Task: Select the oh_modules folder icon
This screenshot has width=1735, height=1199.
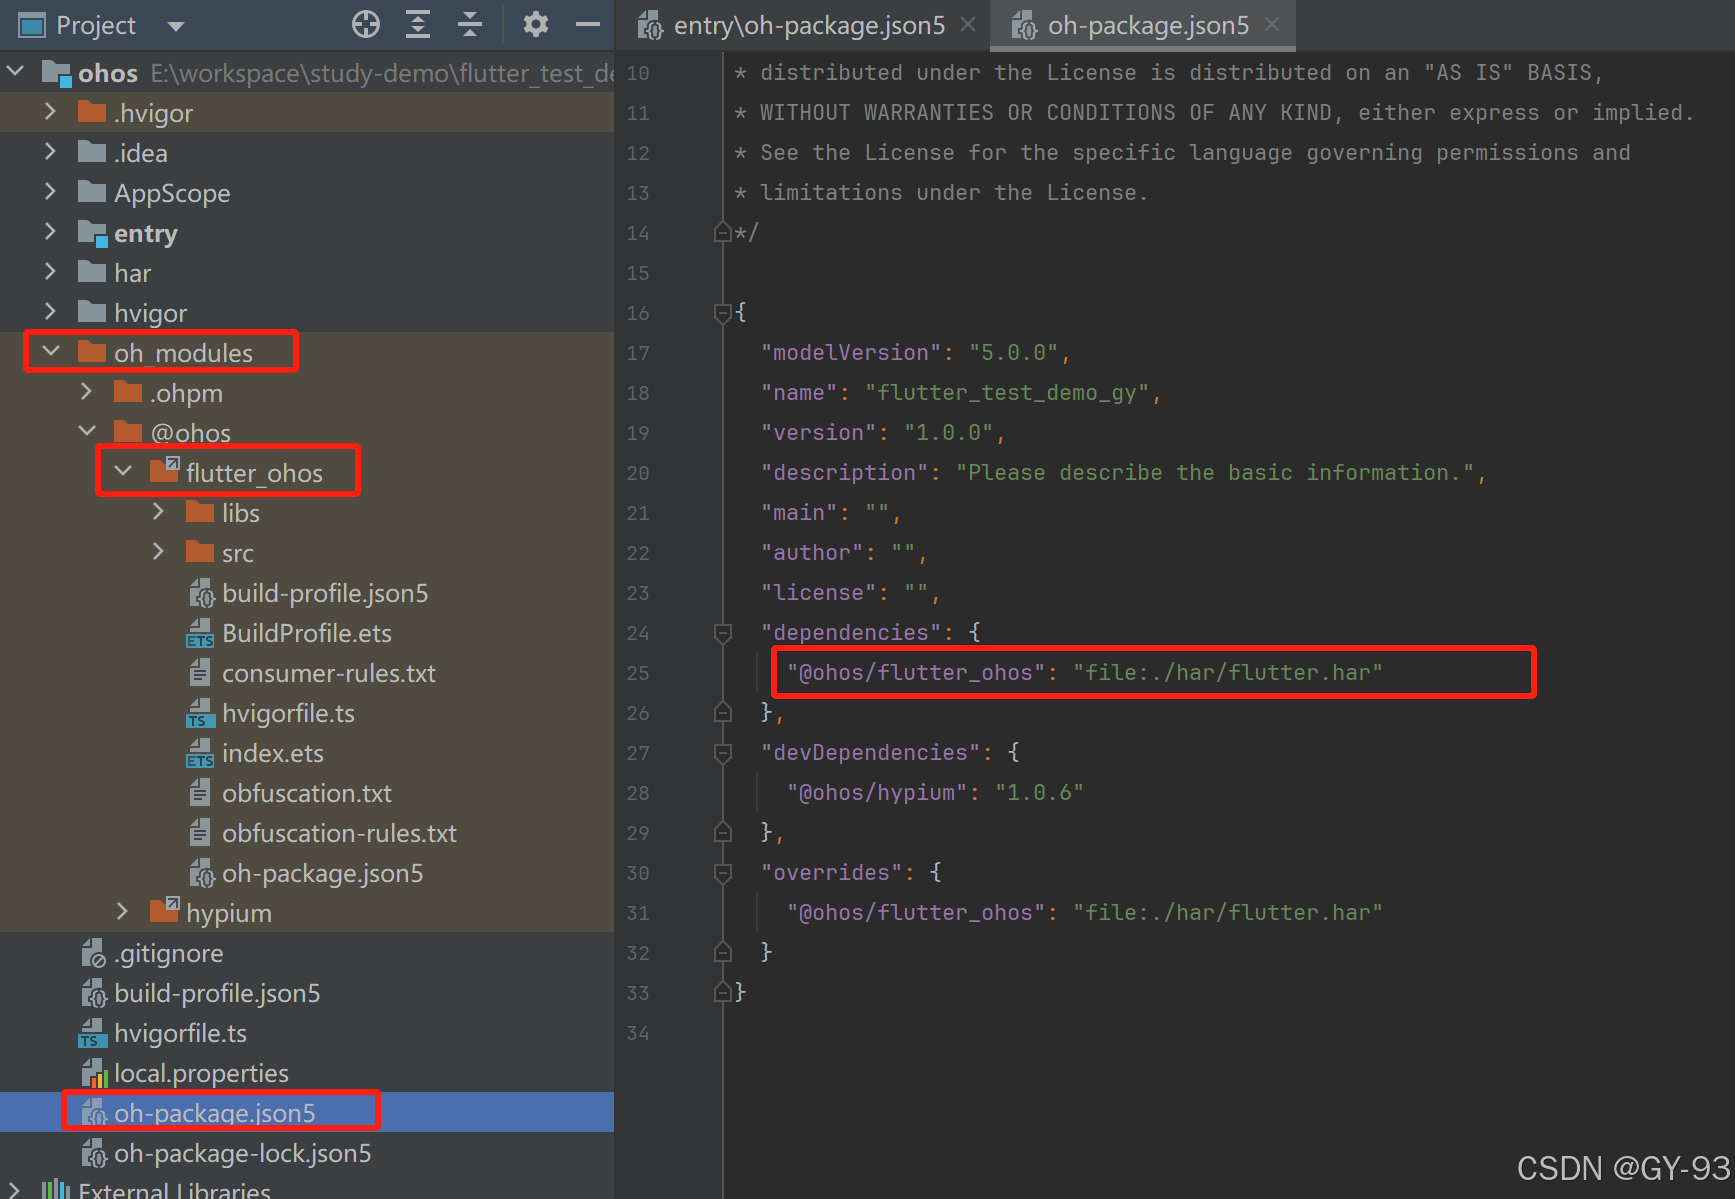Action: [92, 352]
